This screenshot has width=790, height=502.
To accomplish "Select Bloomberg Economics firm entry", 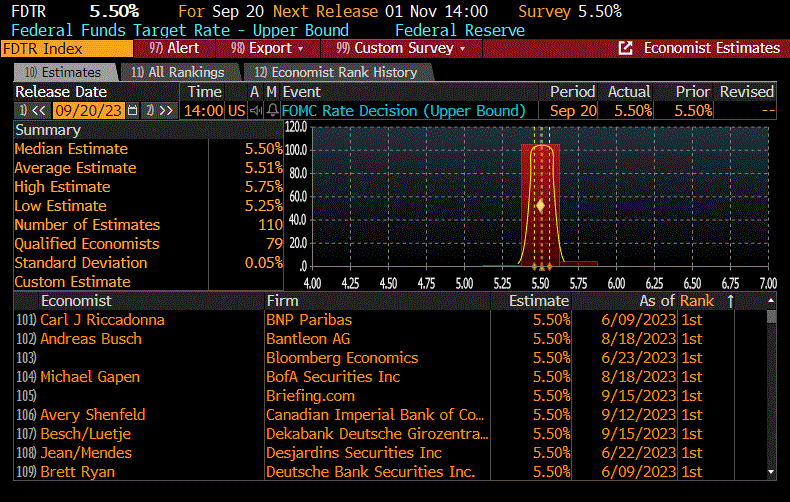I will pyautogui.click(x=342, y=358).
